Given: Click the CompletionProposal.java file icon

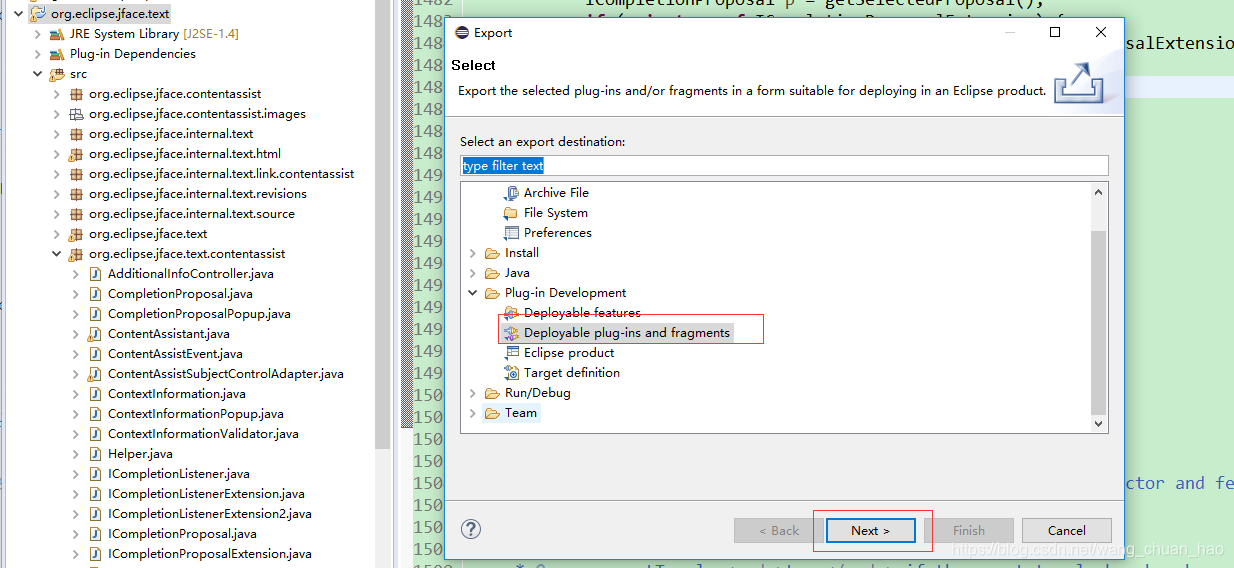Looking at the screenshot, I should click(x=95, y=294).
